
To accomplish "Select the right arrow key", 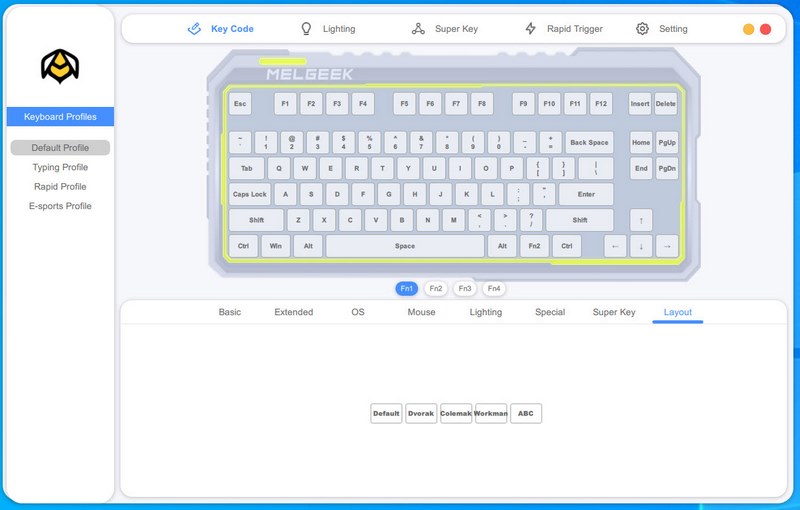I will [667, 246].
